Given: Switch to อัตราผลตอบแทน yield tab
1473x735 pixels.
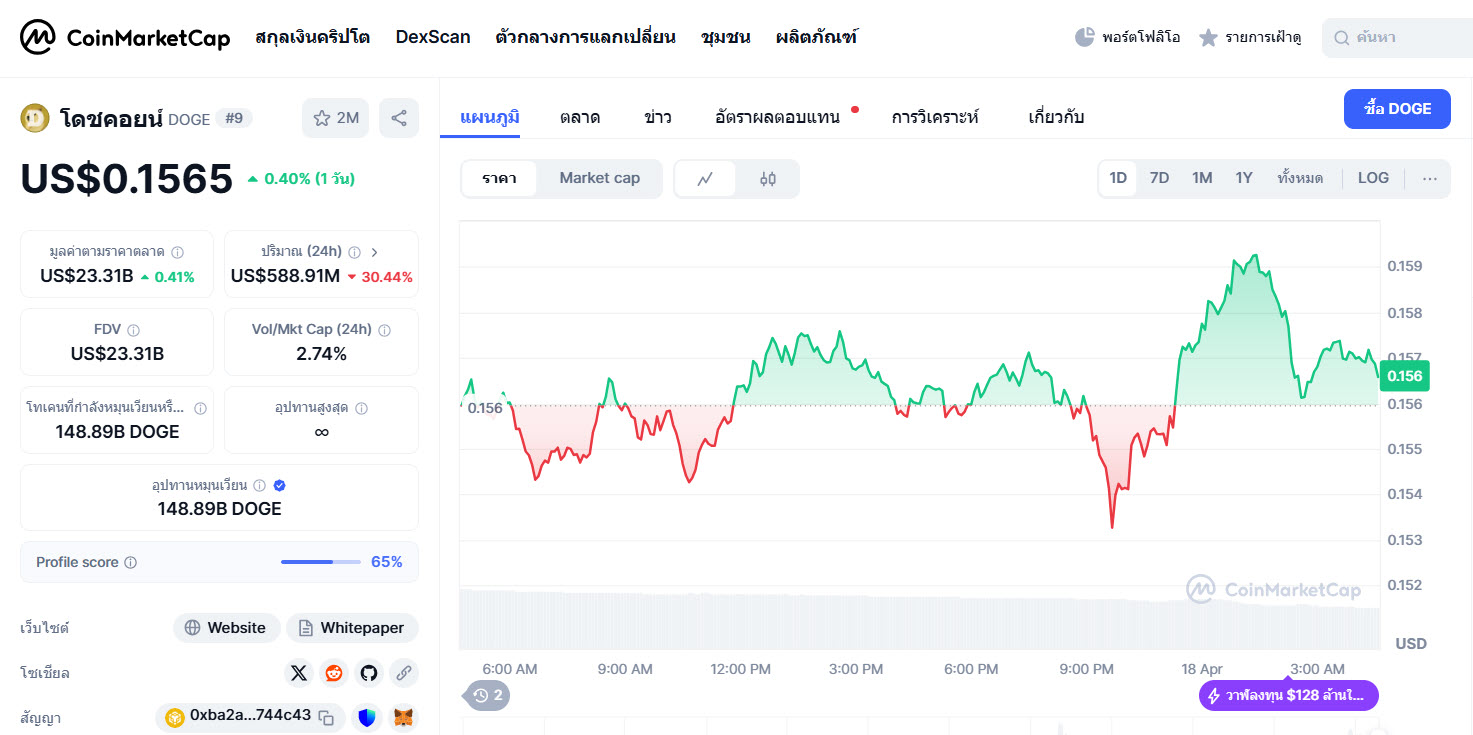Looking at the screenshot, I should (x=777, y=117).
